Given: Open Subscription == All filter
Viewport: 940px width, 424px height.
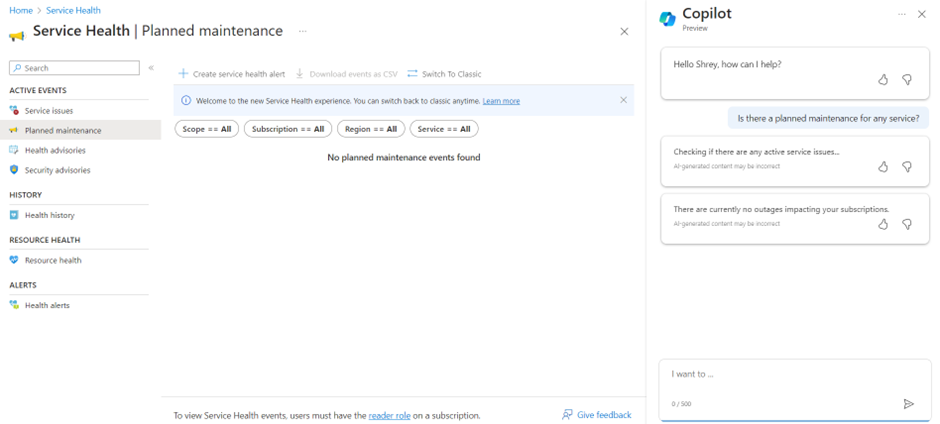Looking at the screenshot, I should pyautogui.click(x=288, y=129).
